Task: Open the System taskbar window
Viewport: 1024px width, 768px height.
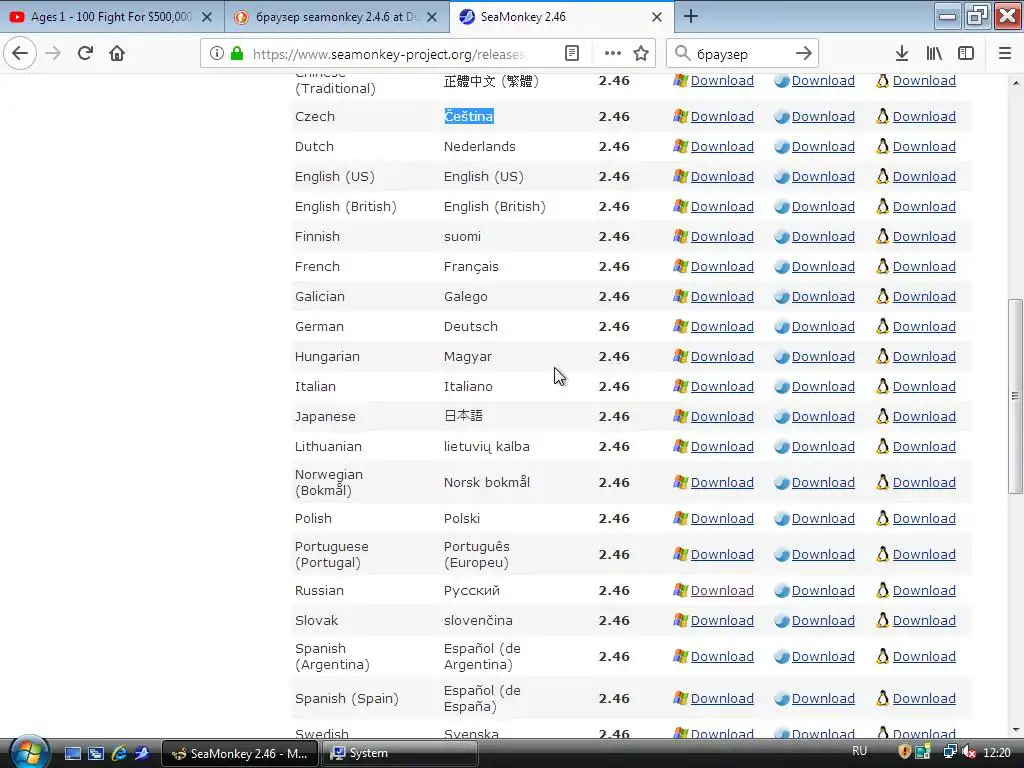Action: coord(400,754)
